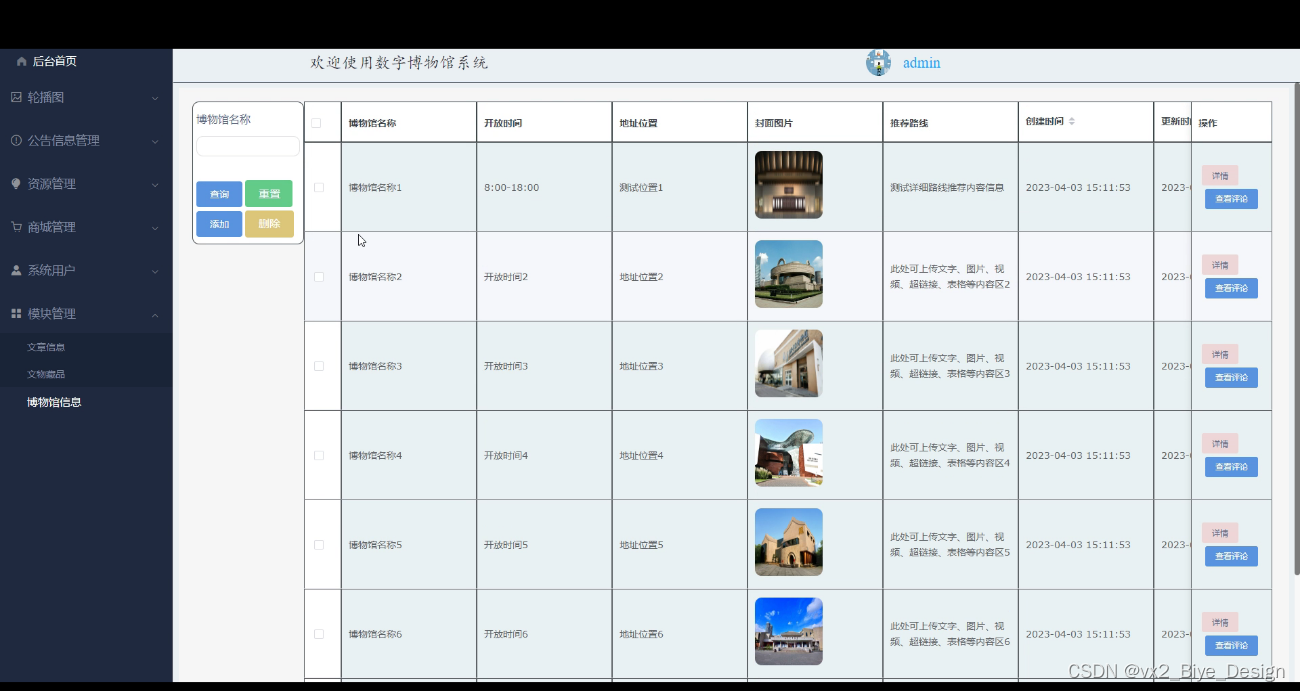The height and width of the screenshot is (691, 1300).
Task: Click the 测试详细路线推荐内容信息 cell
Action: point(947,188)
